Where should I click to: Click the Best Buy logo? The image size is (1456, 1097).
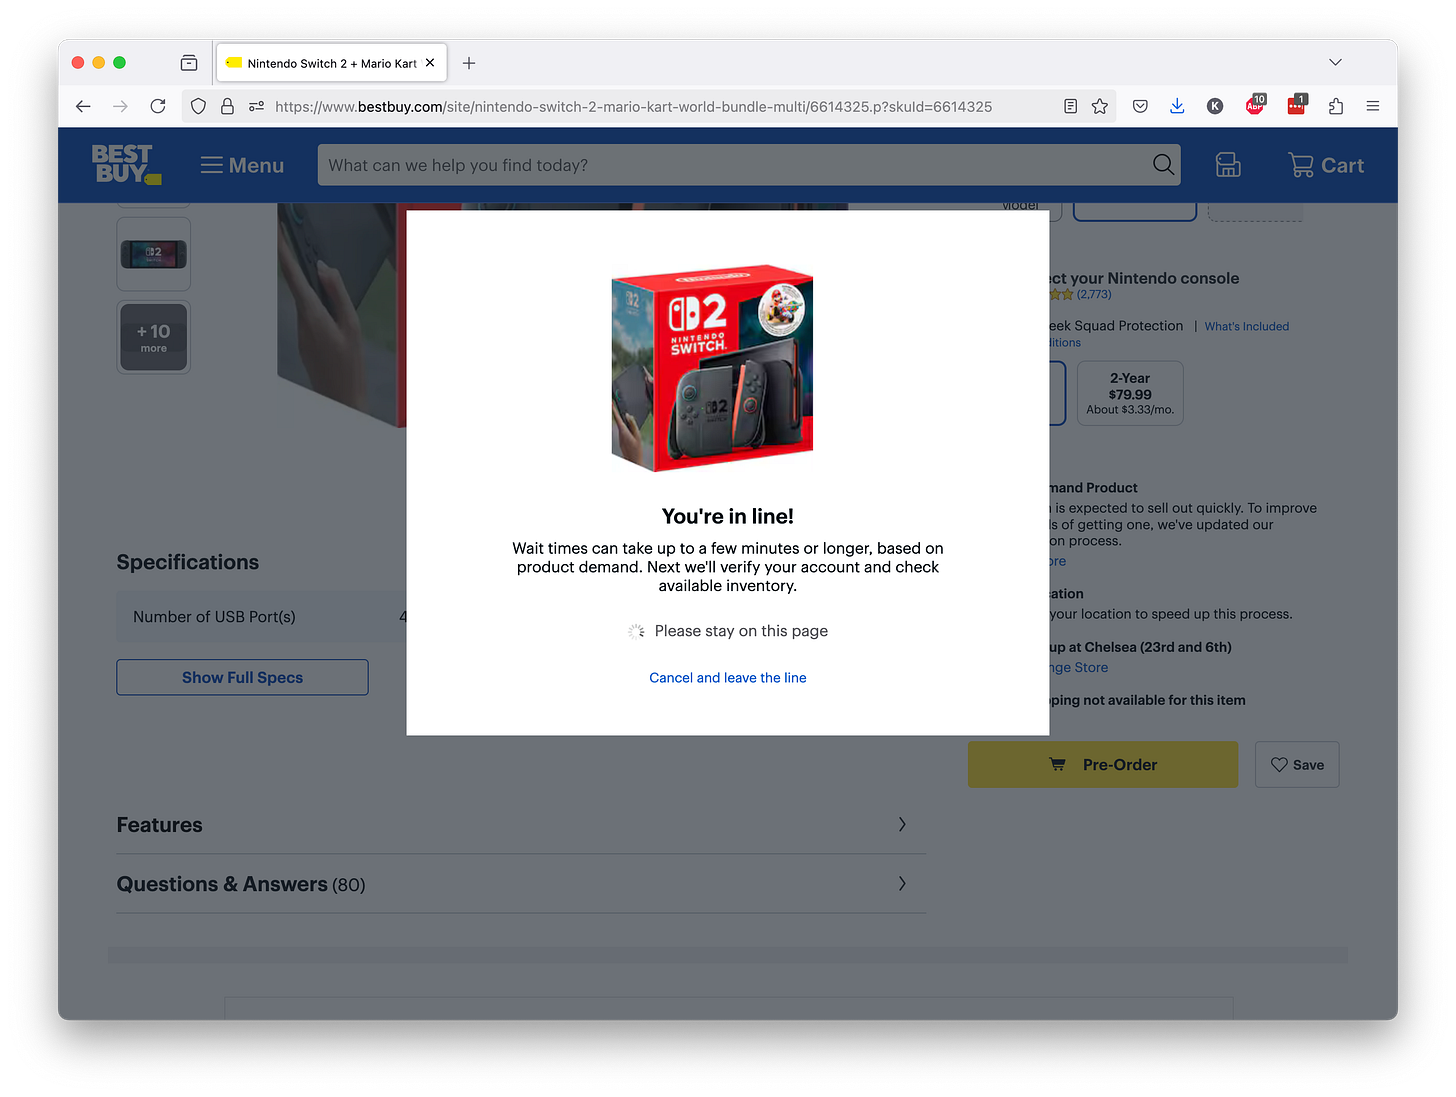pyautogui.click(x=126, y=164)
